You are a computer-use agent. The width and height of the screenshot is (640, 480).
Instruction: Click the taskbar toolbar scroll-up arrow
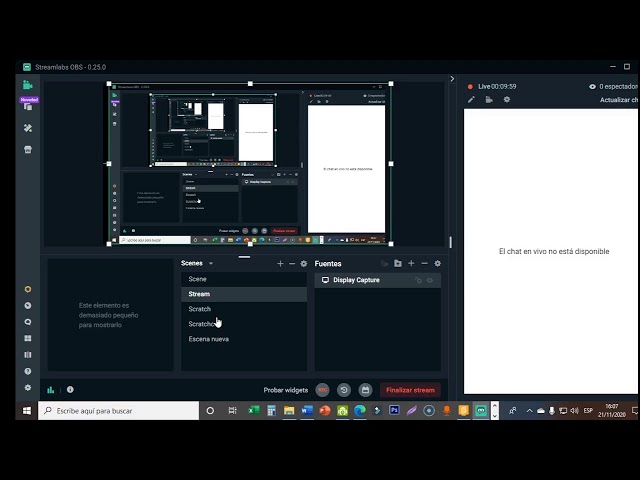tap(495, 405)
